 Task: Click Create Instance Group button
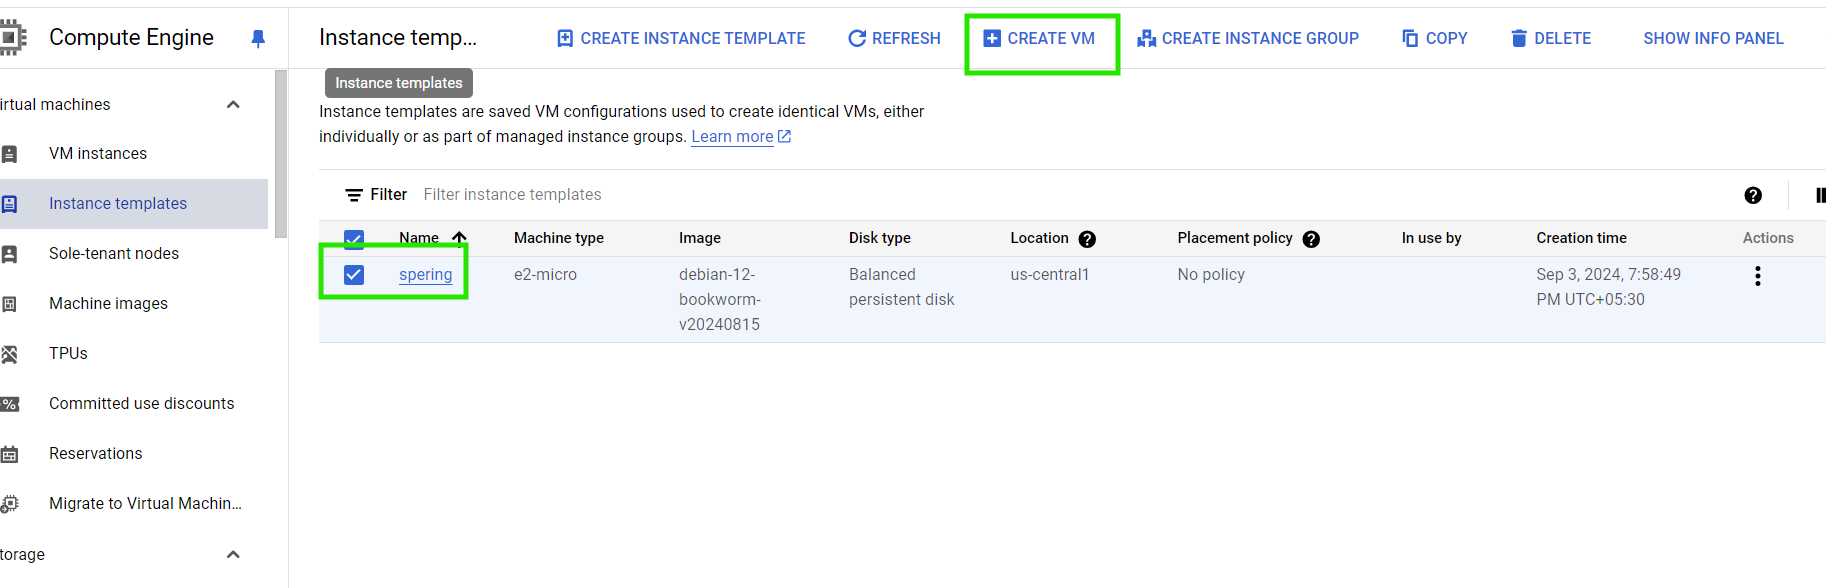[1248, 38]
